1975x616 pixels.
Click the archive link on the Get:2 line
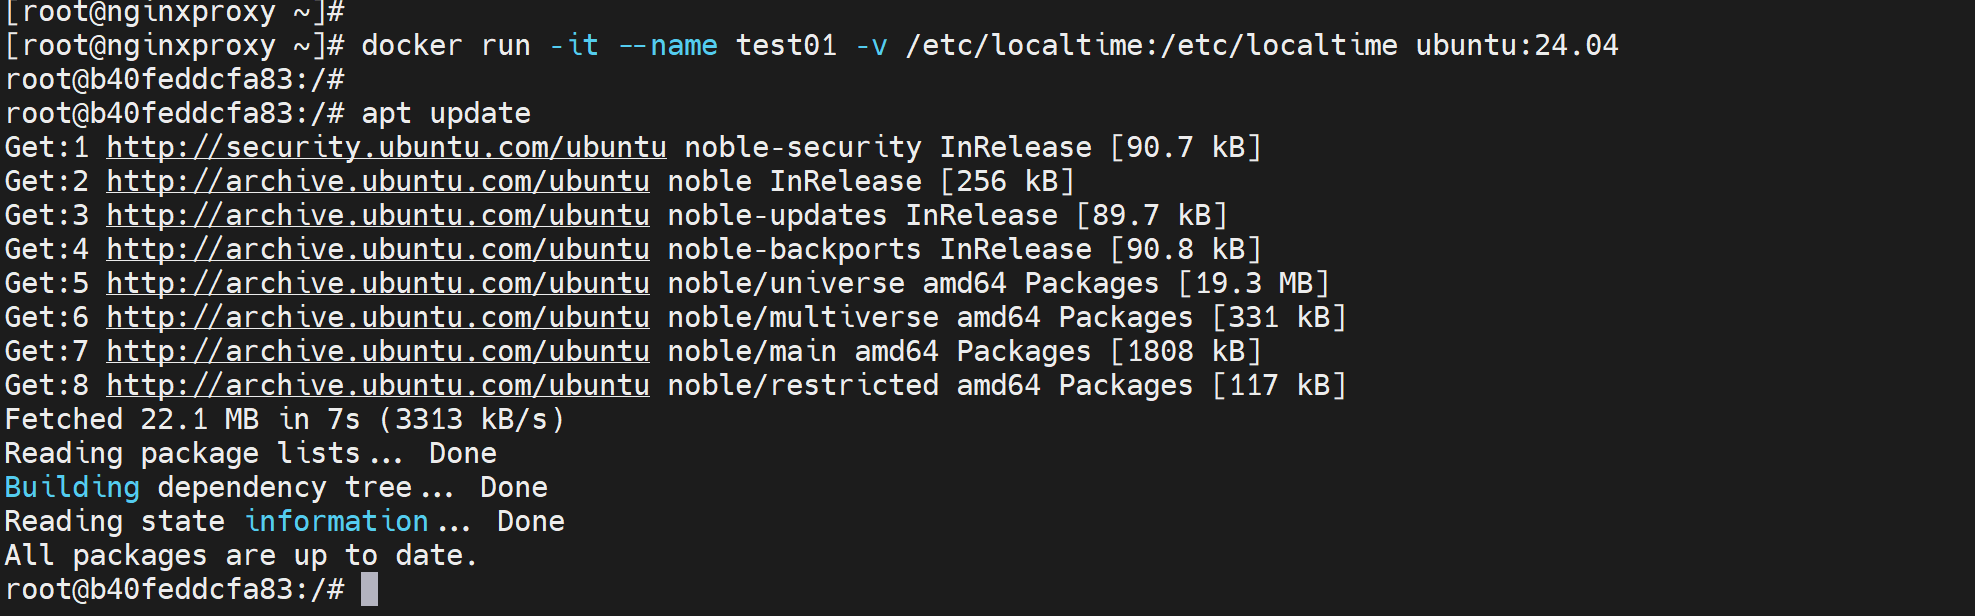(378, 182)
